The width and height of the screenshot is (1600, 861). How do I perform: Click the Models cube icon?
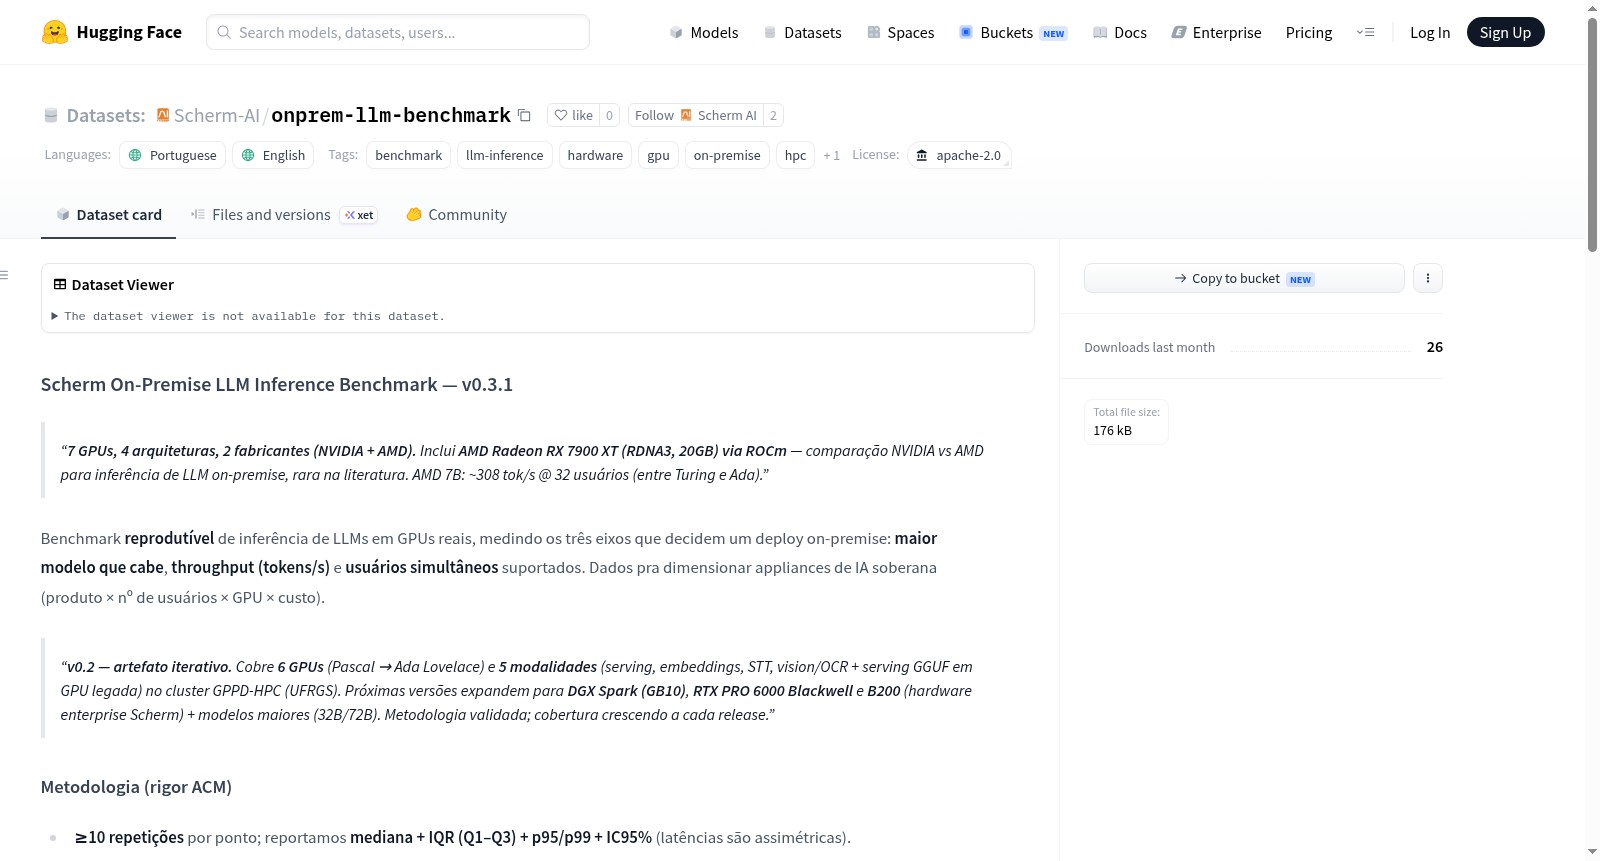point(676,32)
